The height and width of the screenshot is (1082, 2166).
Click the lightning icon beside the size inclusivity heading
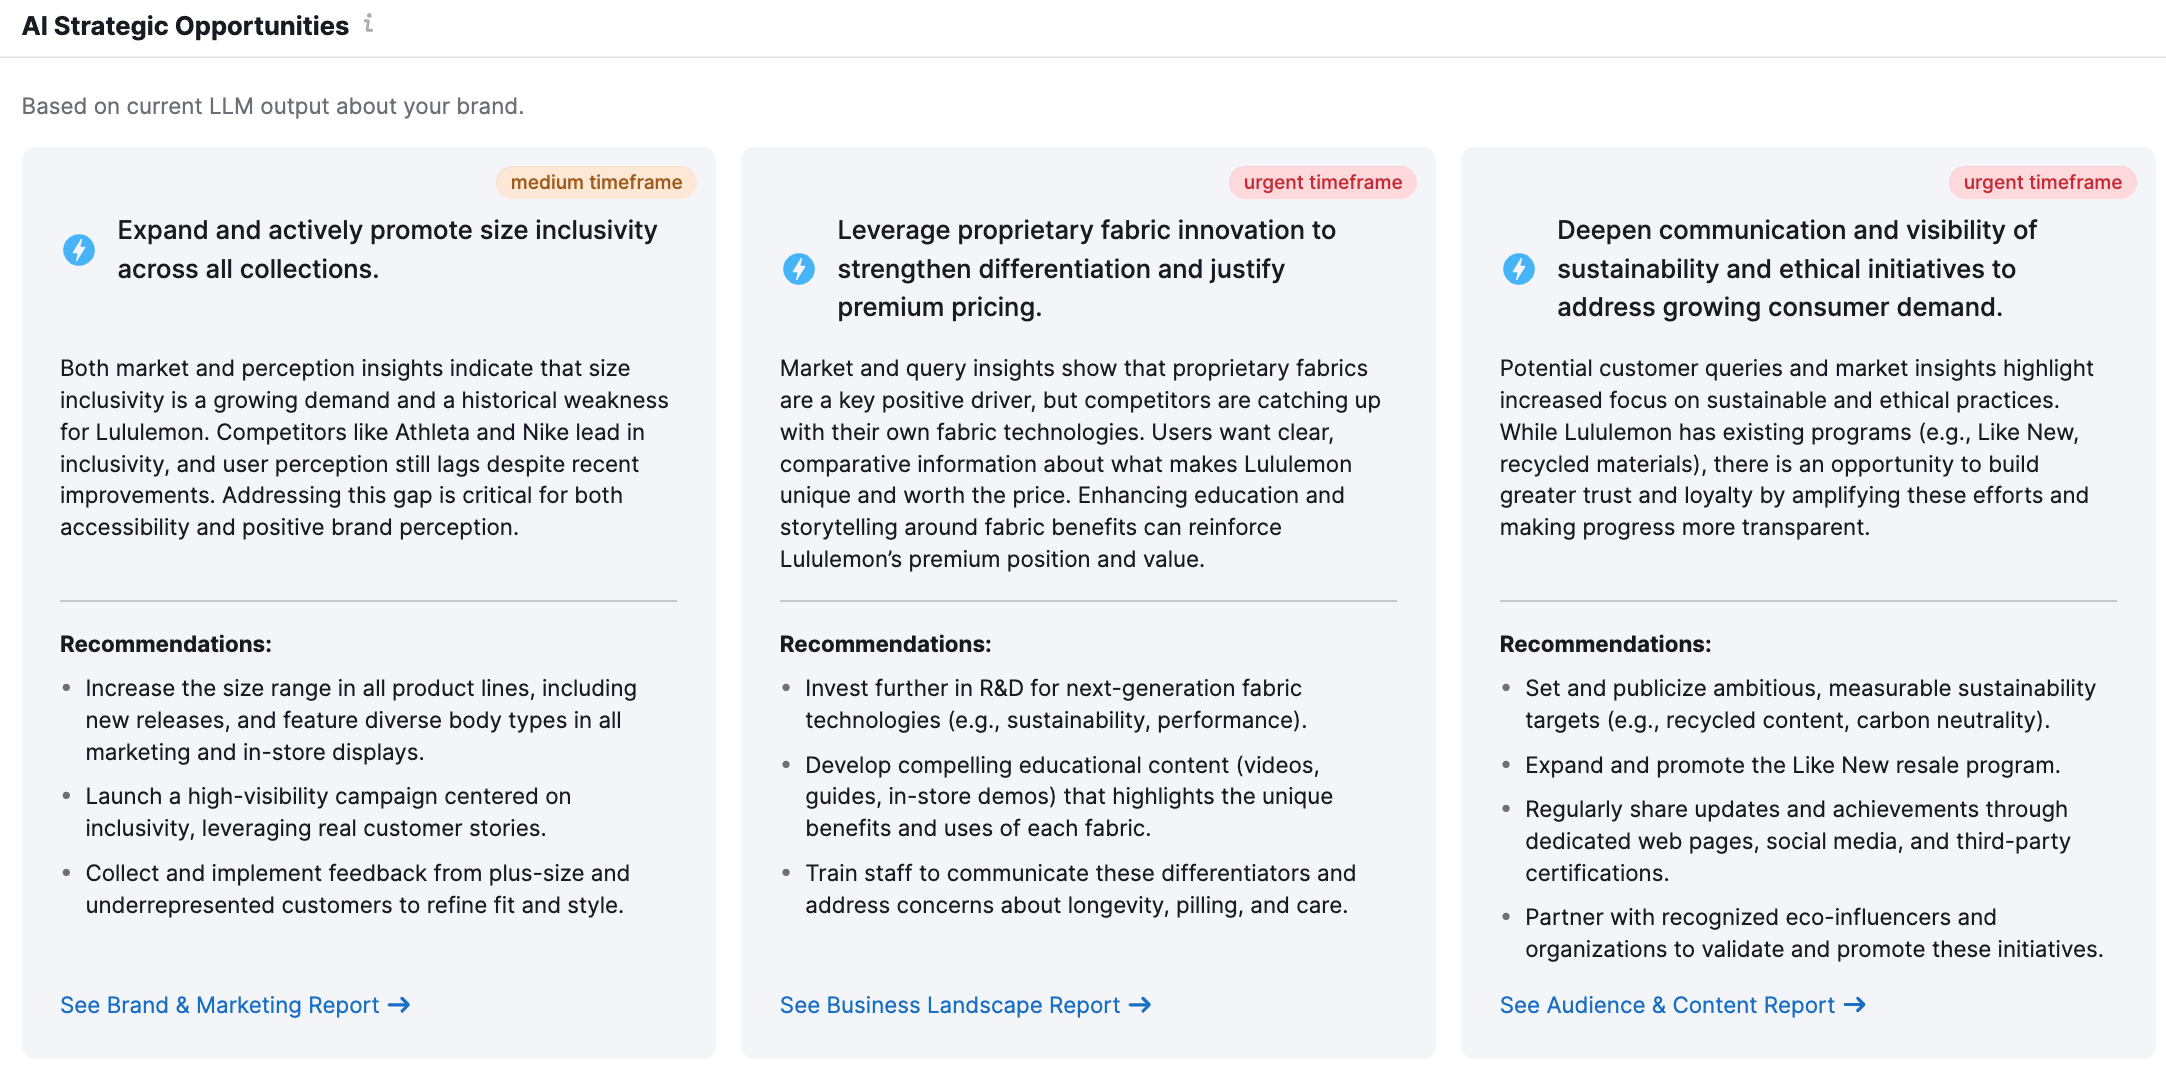(x=79, y=249)
